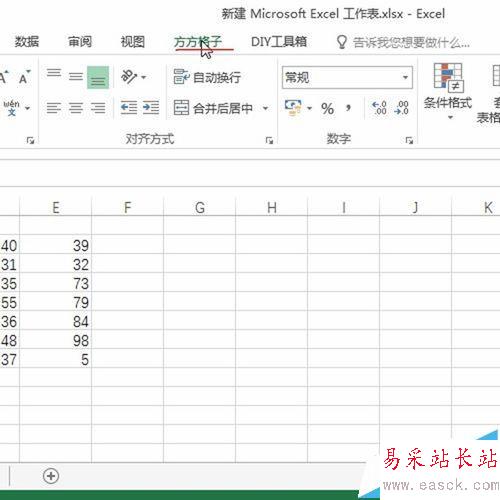Viewport: 500px width, 500px height.
Task: Click the increase font size icon
Action: tap(4, 77)
